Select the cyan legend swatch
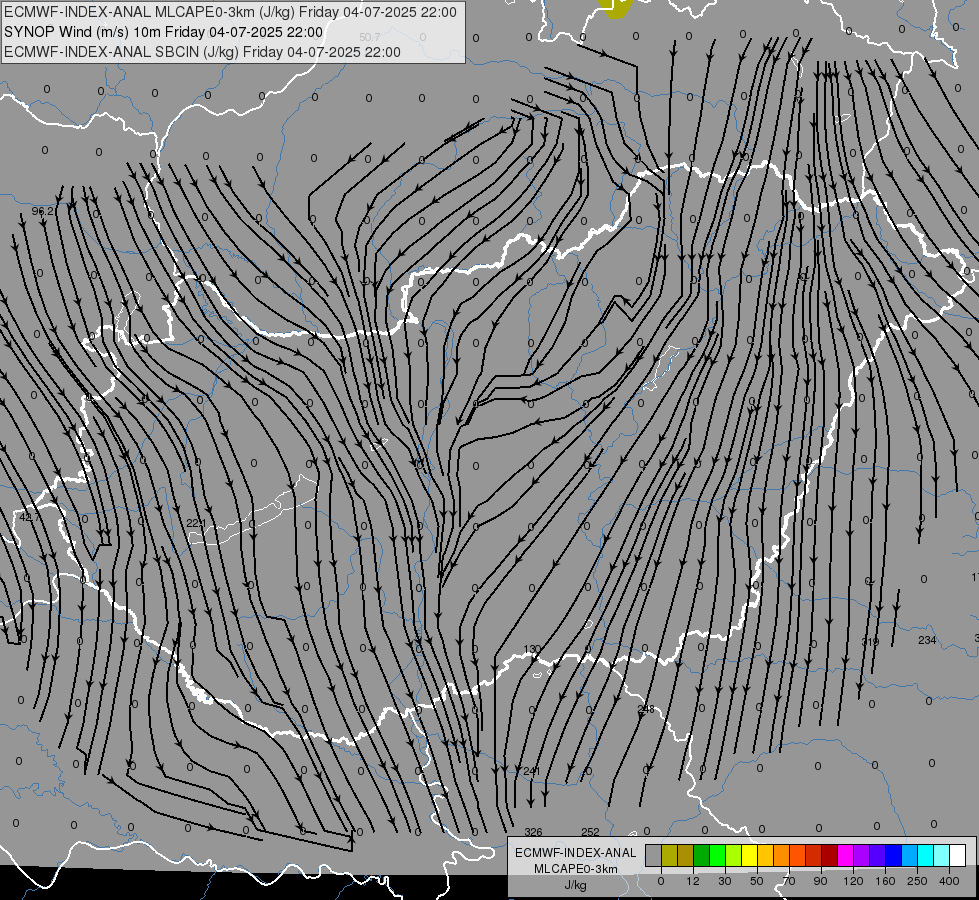This screenshot has width=979, height=900. pos(926,856)
